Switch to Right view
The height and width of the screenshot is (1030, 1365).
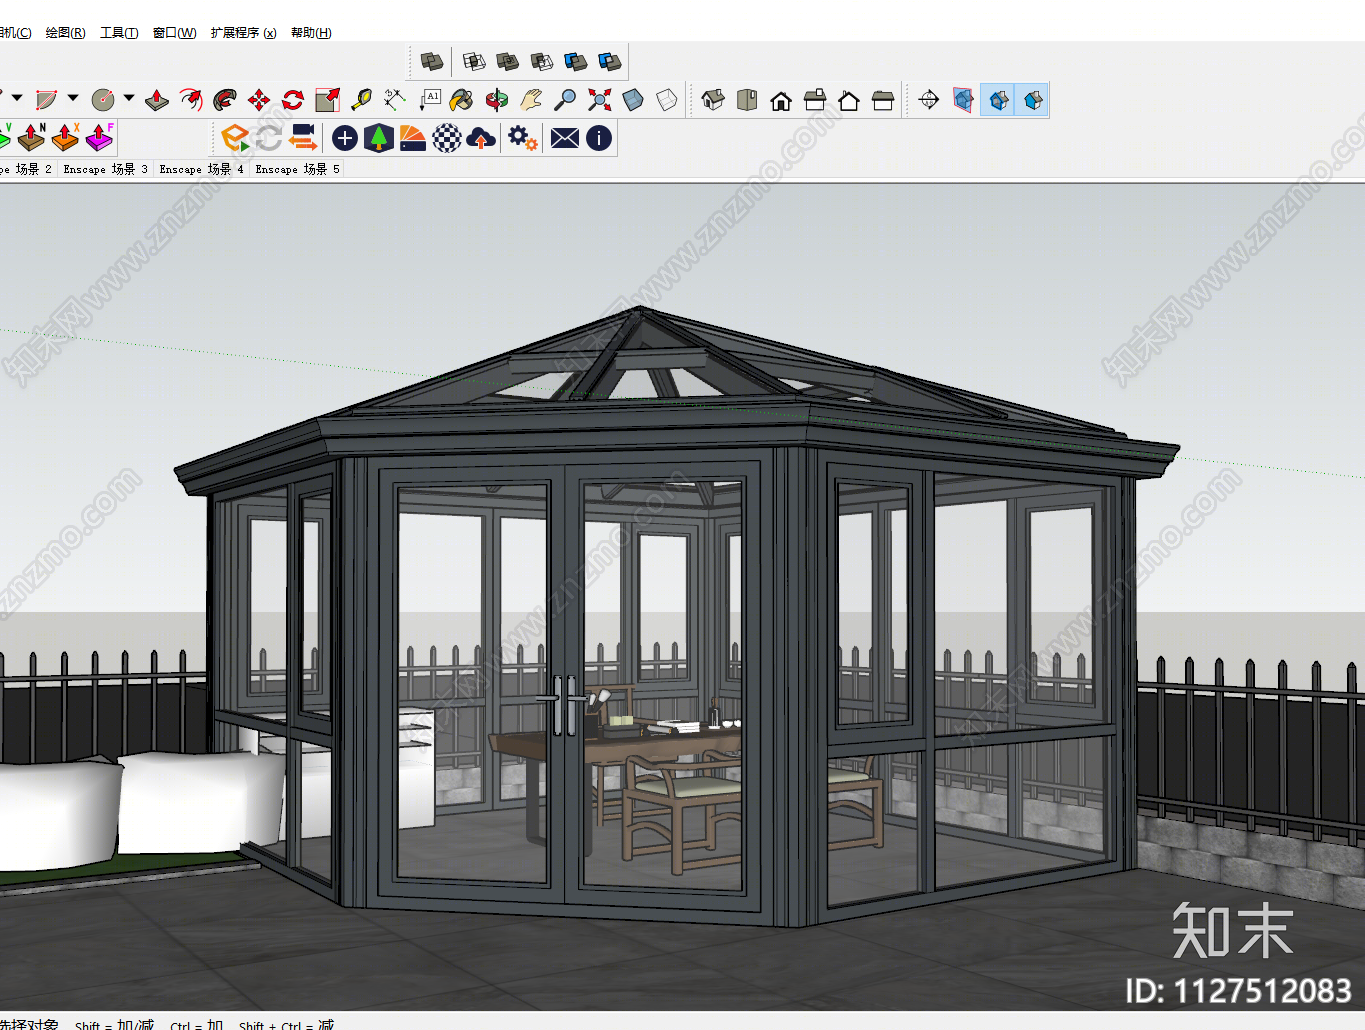coord(815,100)
